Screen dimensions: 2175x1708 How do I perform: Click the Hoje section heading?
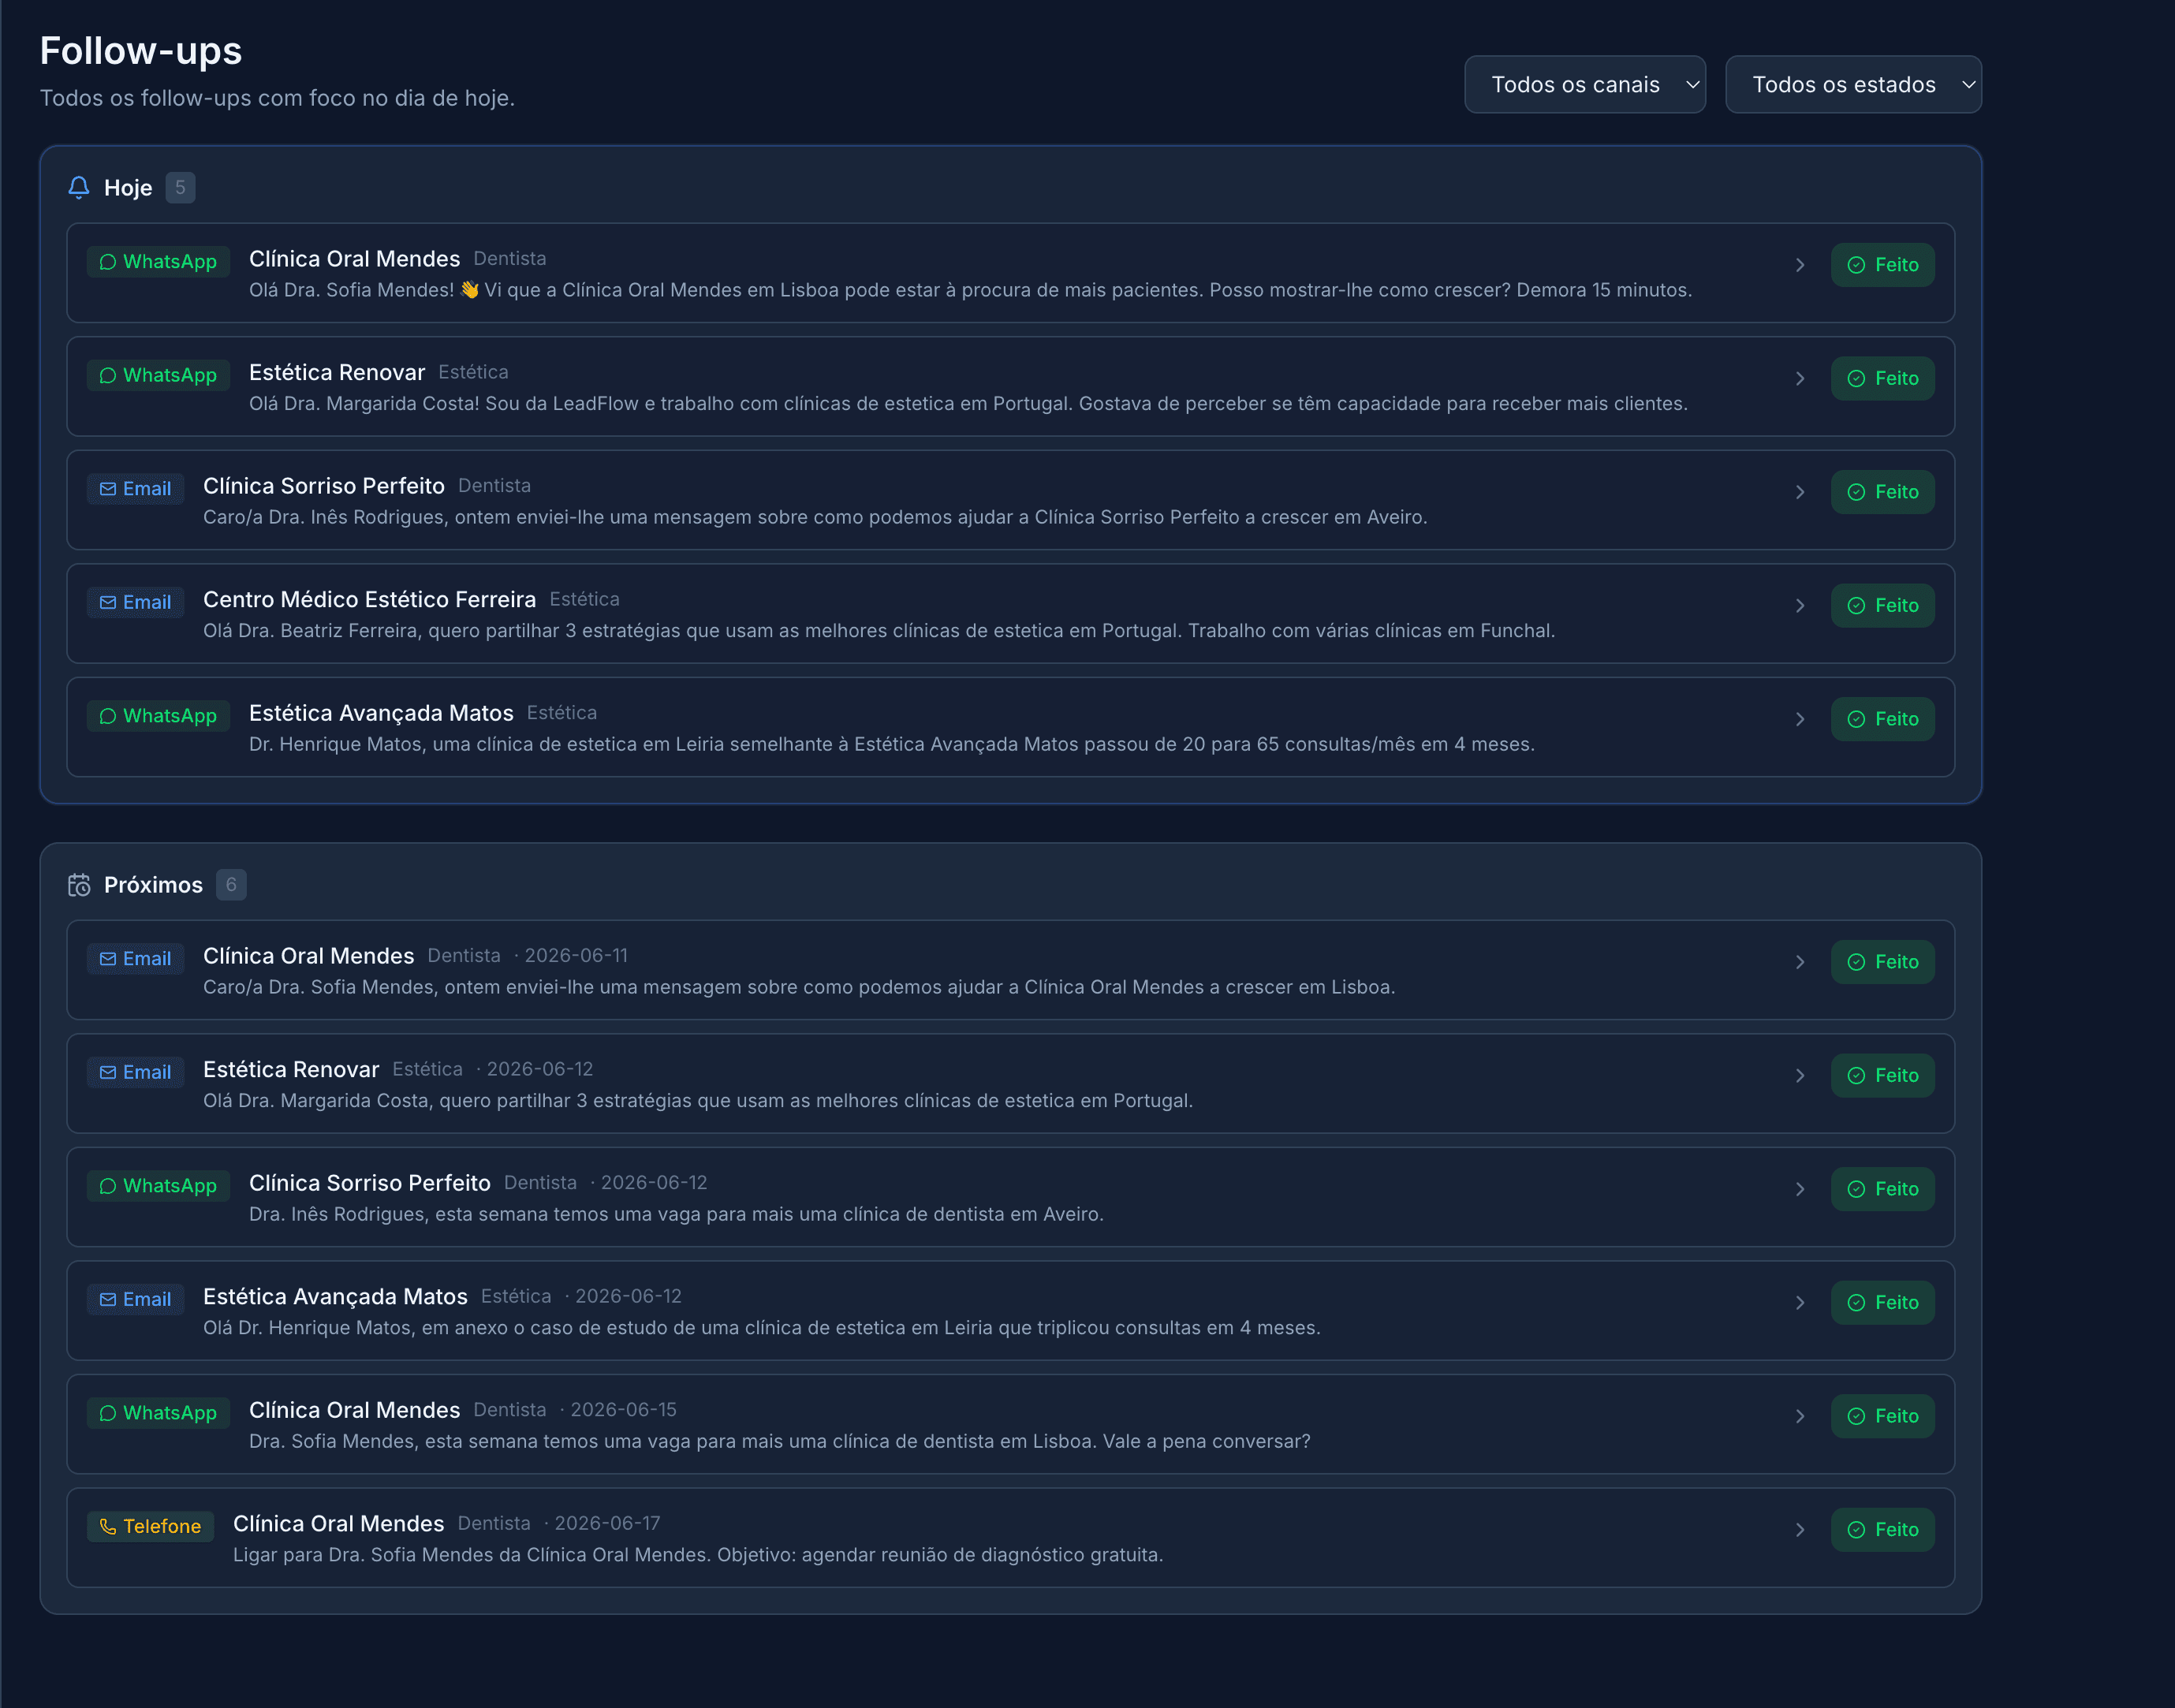tap(128, 188)
